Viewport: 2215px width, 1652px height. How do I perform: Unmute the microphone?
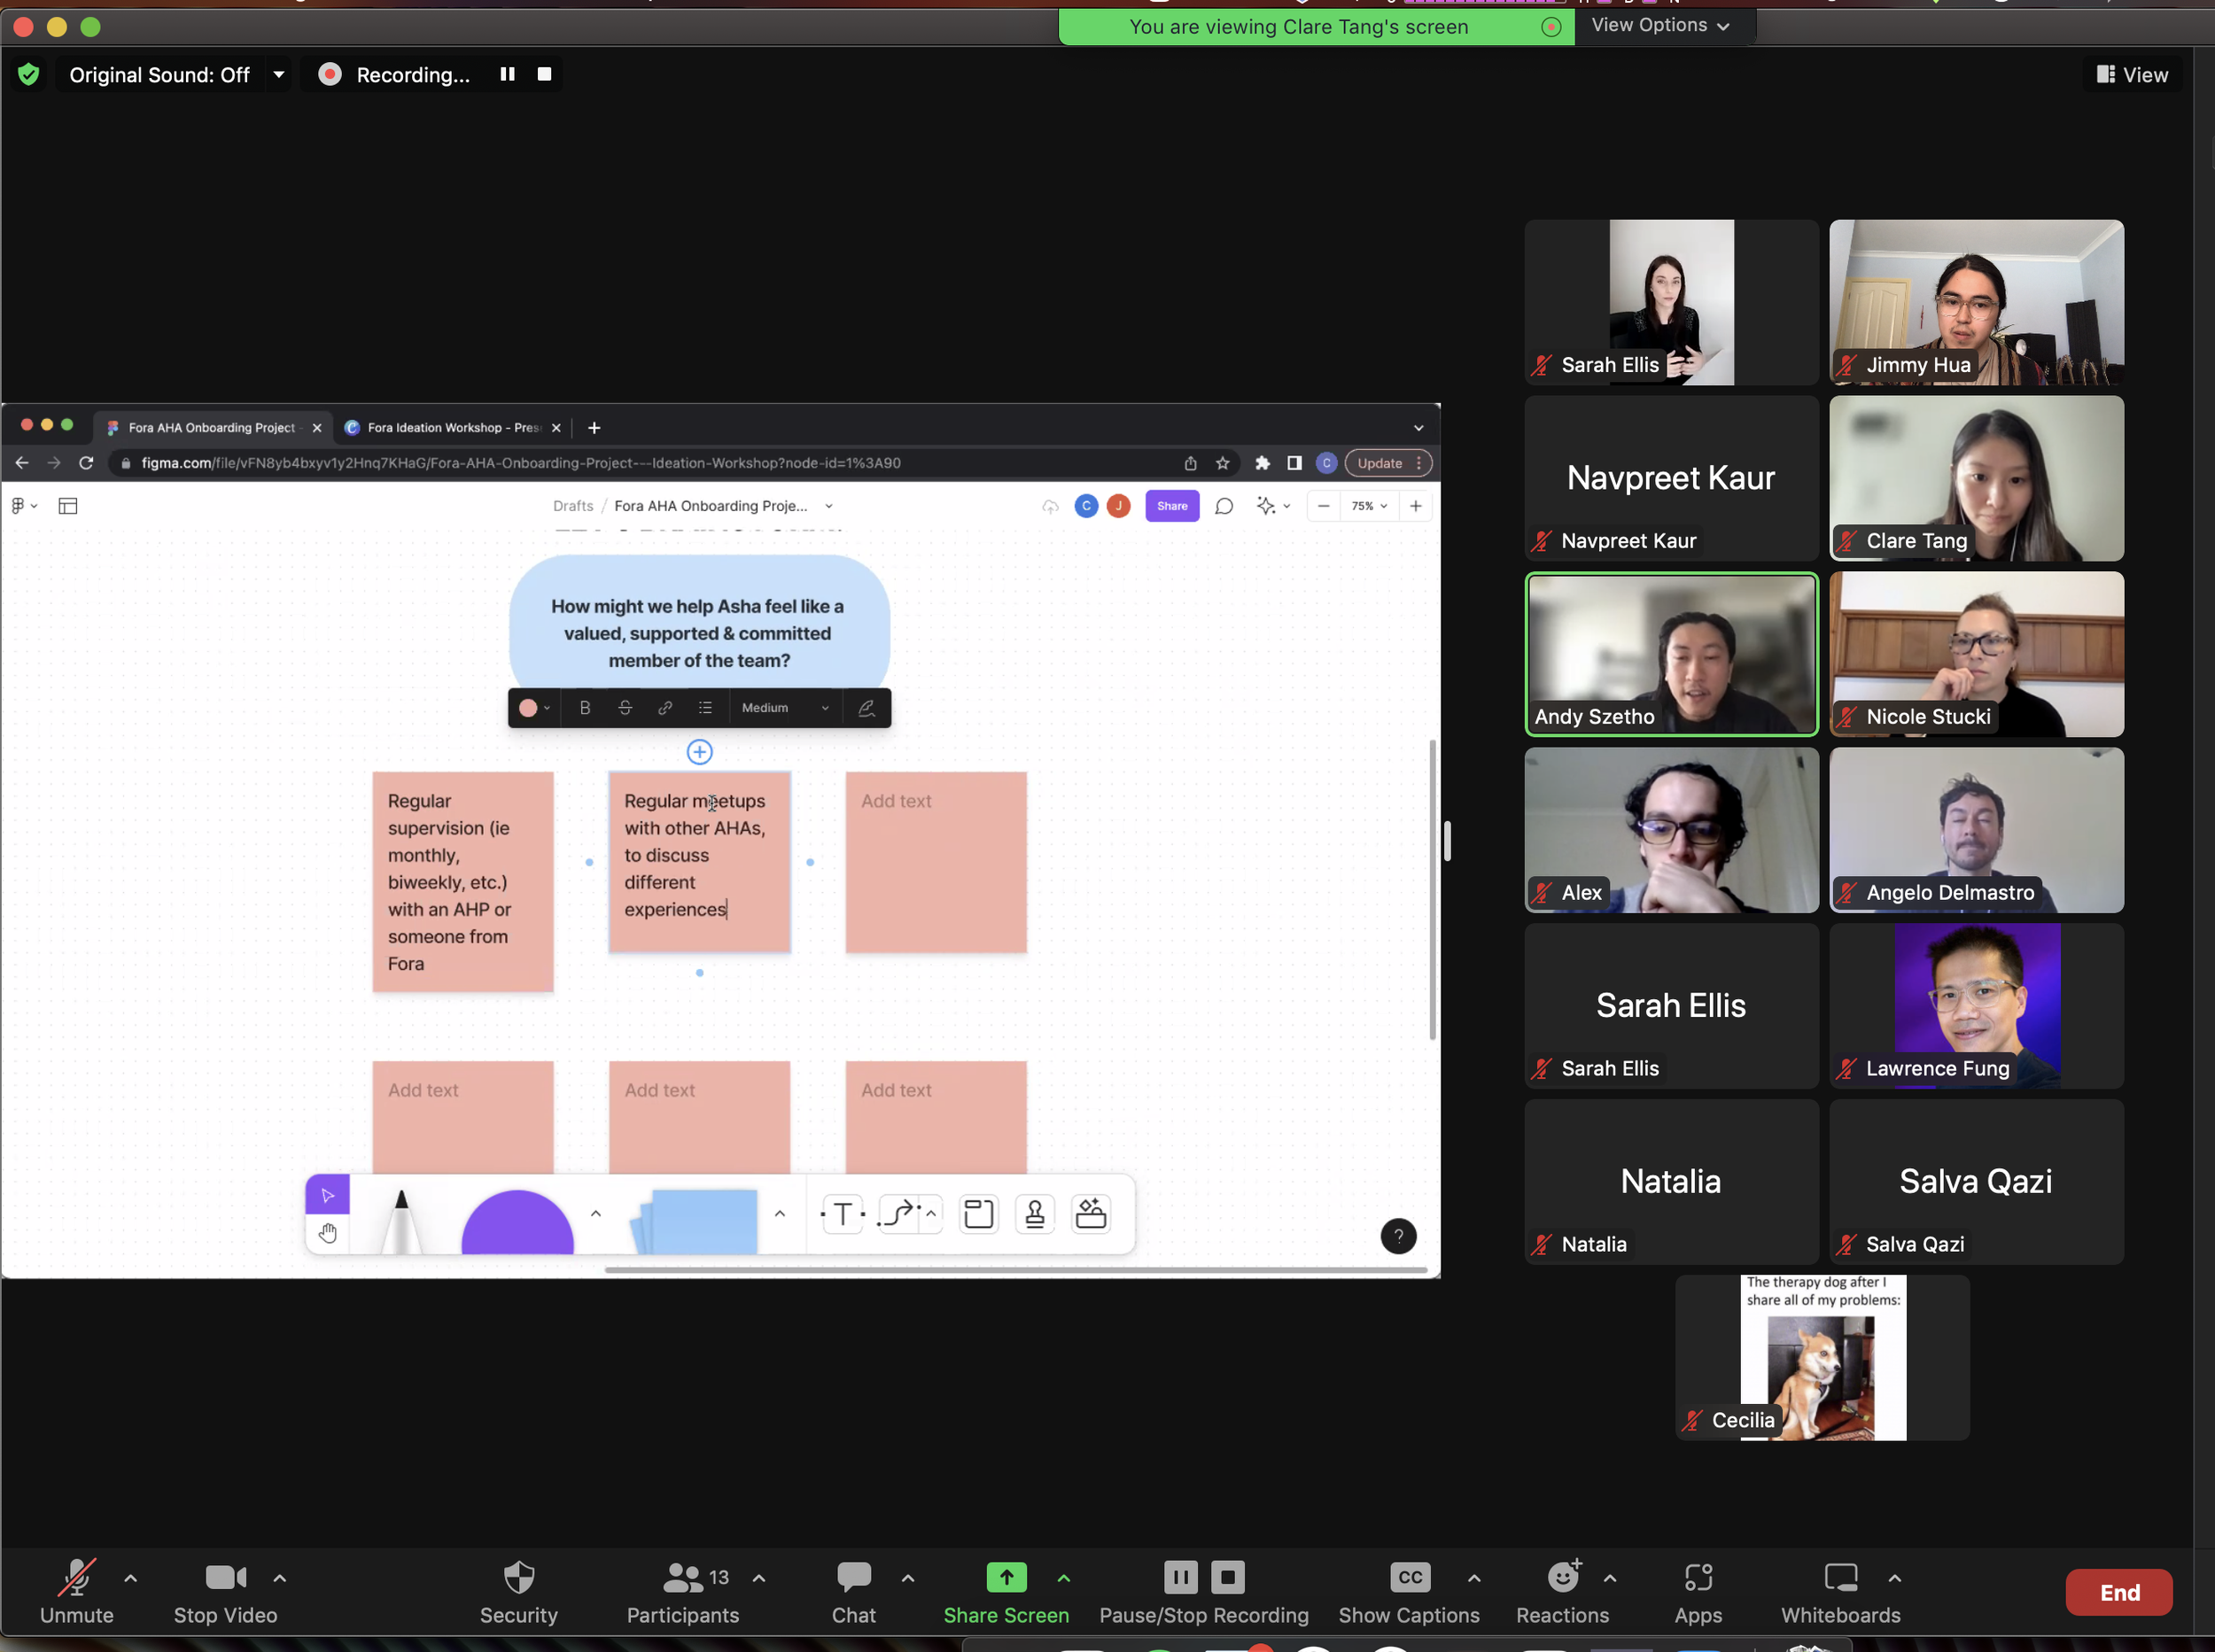point(76,1578)
